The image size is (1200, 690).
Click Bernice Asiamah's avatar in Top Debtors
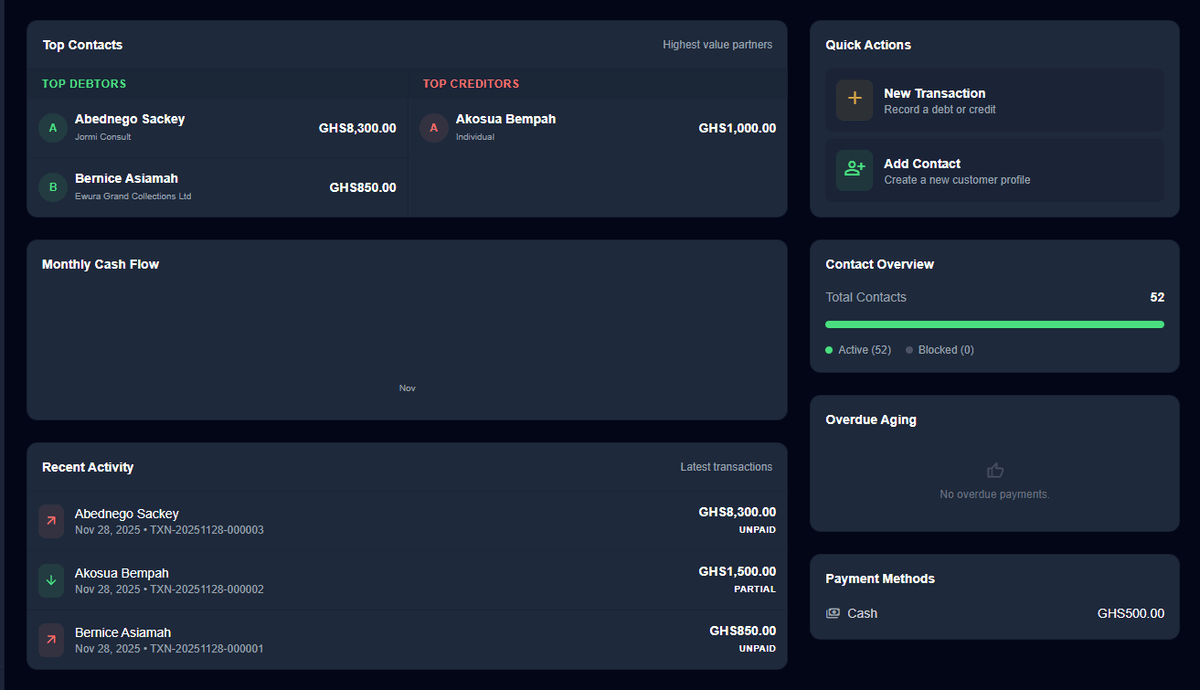(53, 187)
